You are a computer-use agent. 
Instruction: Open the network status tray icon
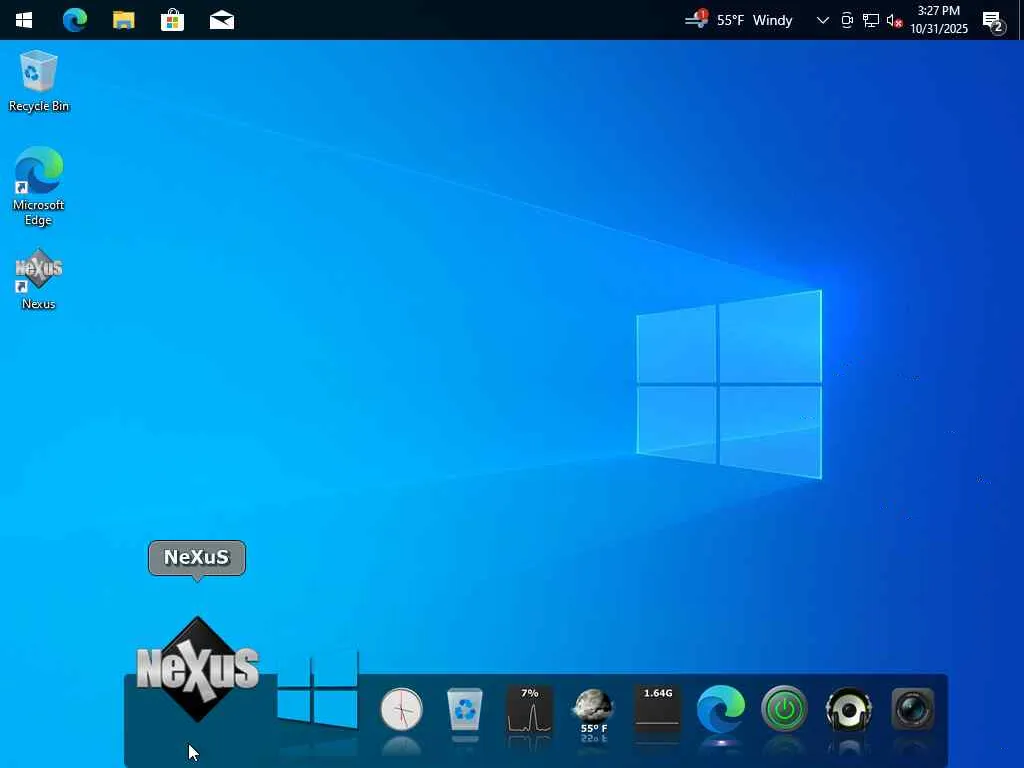[871, 20]
